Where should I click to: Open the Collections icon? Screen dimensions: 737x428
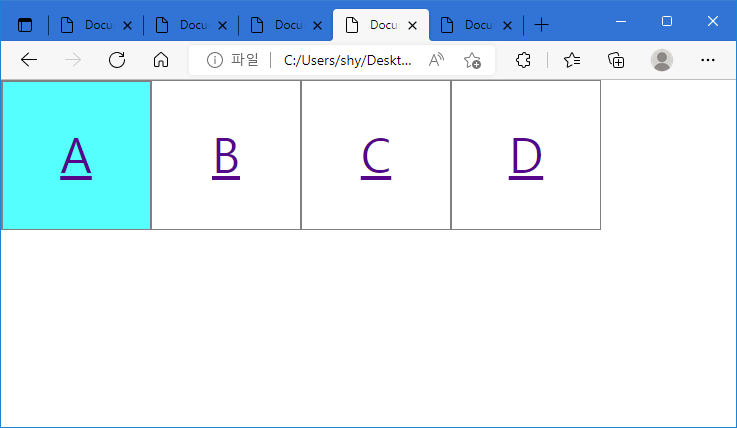(x=617, y=60)
